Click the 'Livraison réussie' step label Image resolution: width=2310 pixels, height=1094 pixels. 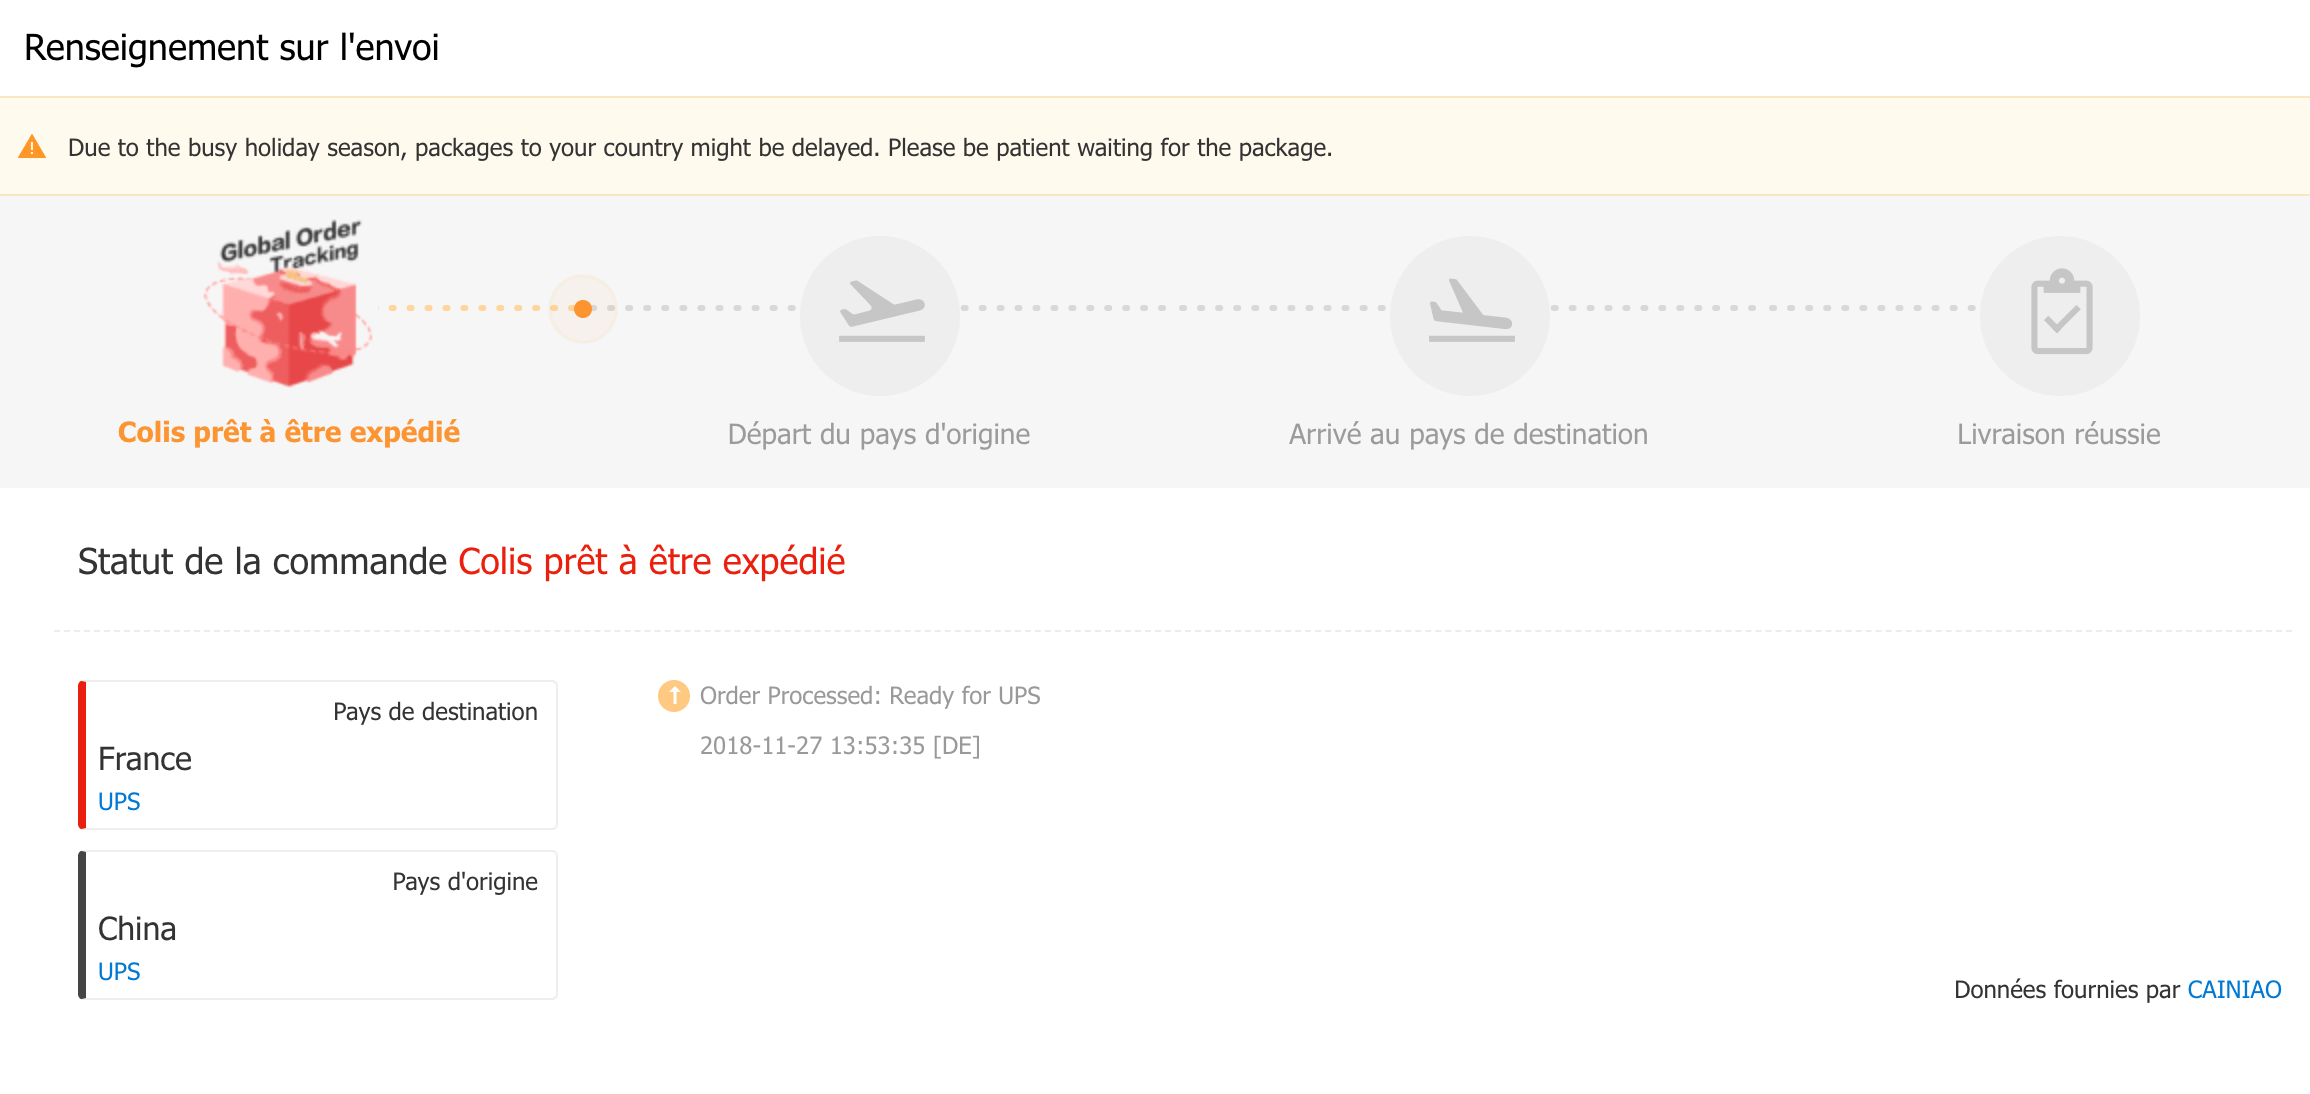[2059, 434]
